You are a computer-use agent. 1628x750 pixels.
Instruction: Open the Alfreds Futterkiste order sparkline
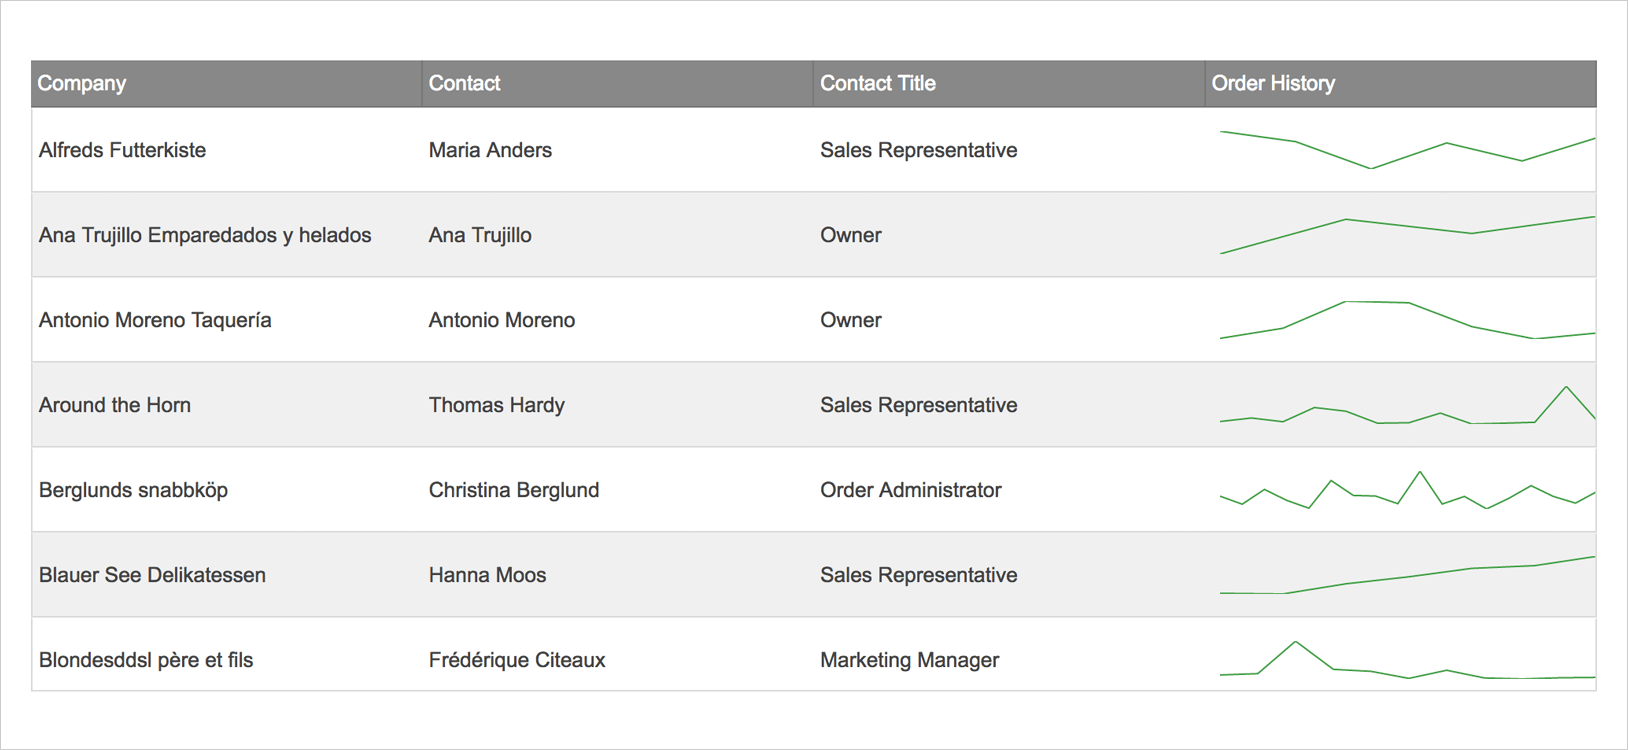tap(1407, 150)
